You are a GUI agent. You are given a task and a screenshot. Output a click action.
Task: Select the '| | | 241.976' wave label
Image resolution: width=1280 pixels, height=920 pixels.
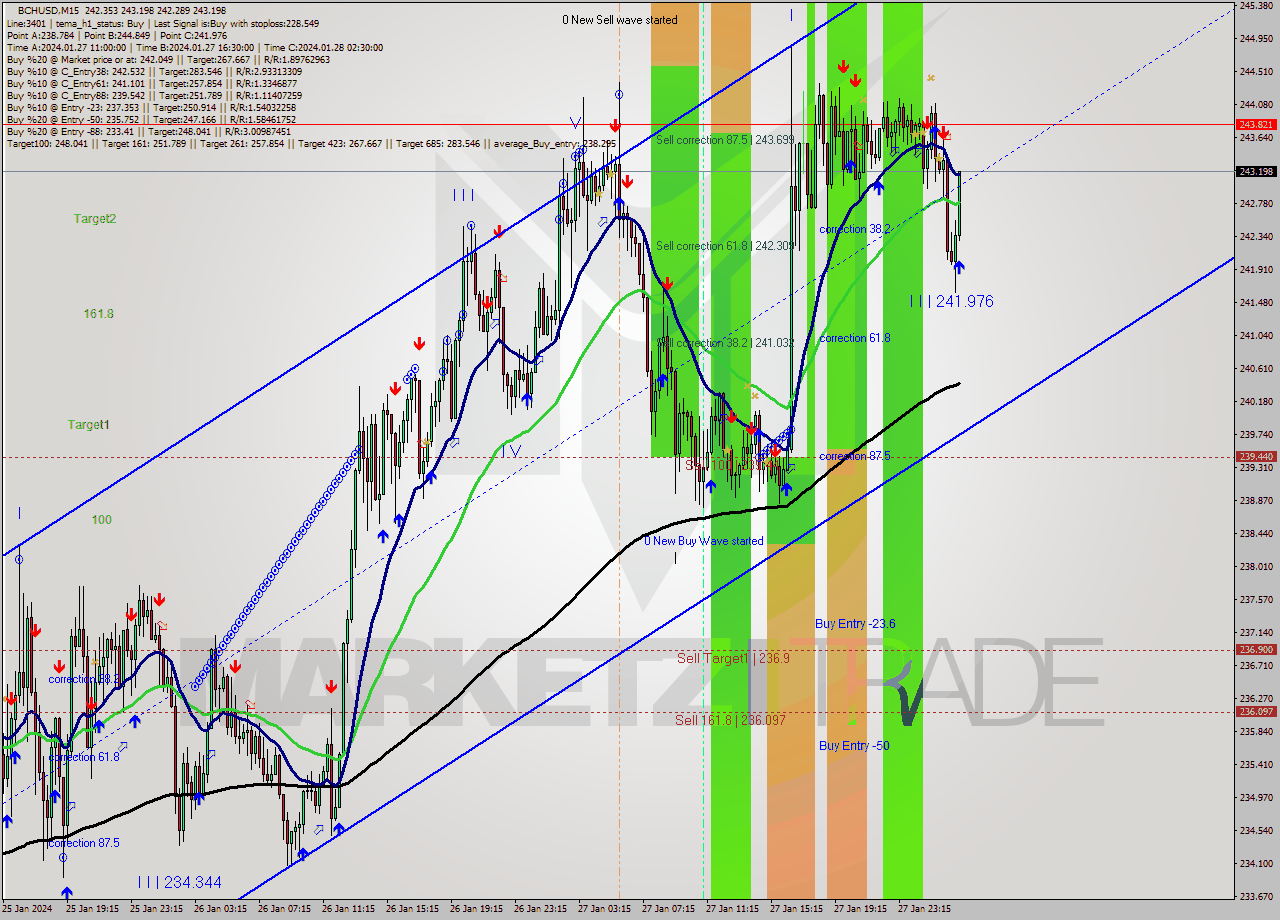tap(952, 301)
